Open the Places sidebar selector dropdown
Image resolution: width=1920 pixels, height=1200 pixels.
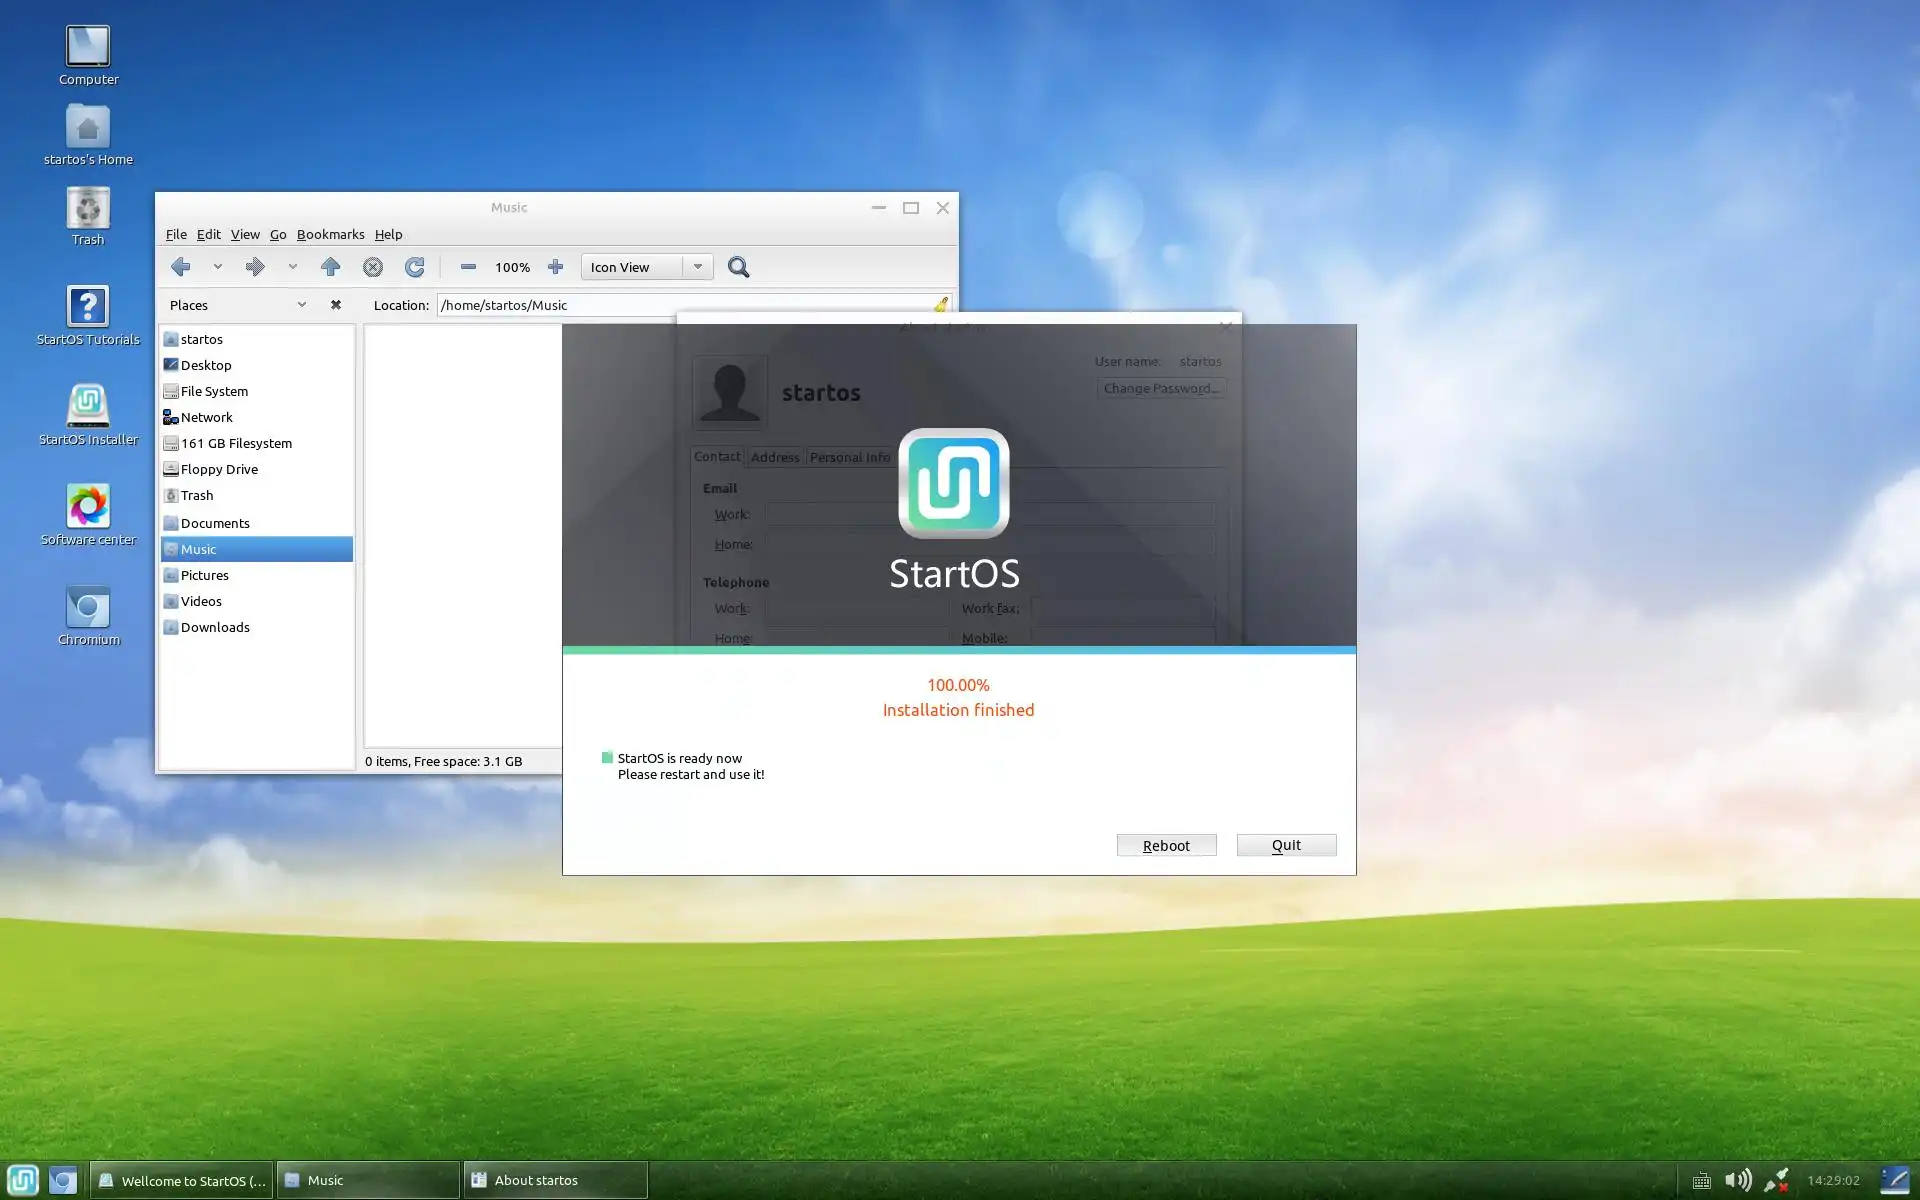tap(301, 305)
